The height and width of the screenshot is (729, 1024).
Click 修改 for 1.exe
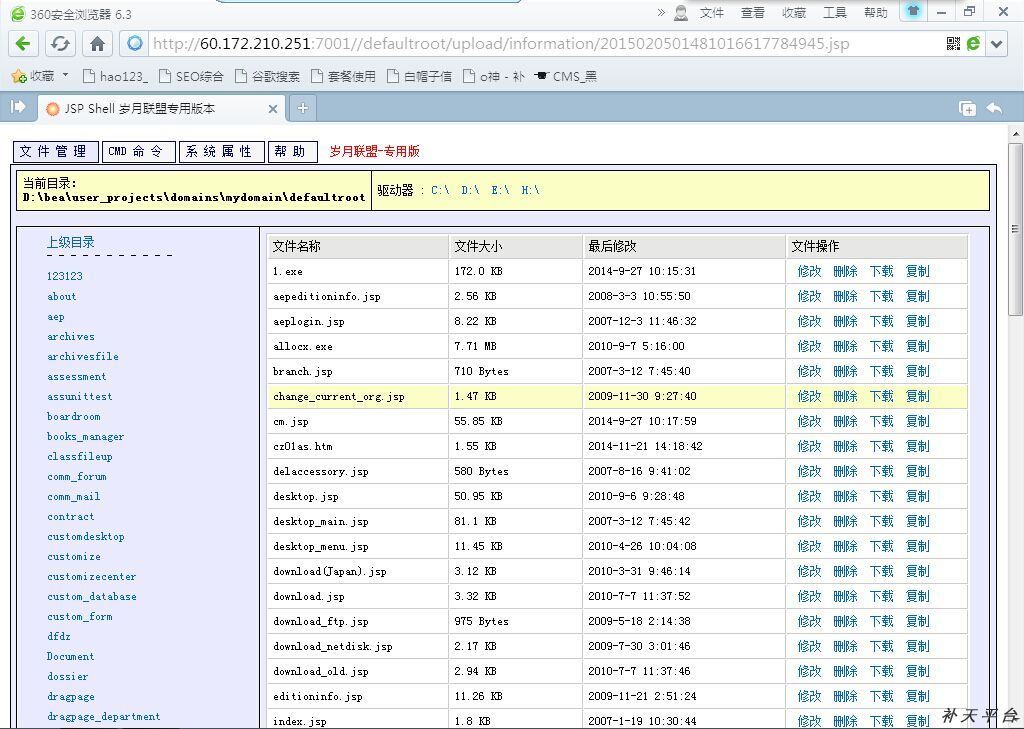(x=809, y=271)
